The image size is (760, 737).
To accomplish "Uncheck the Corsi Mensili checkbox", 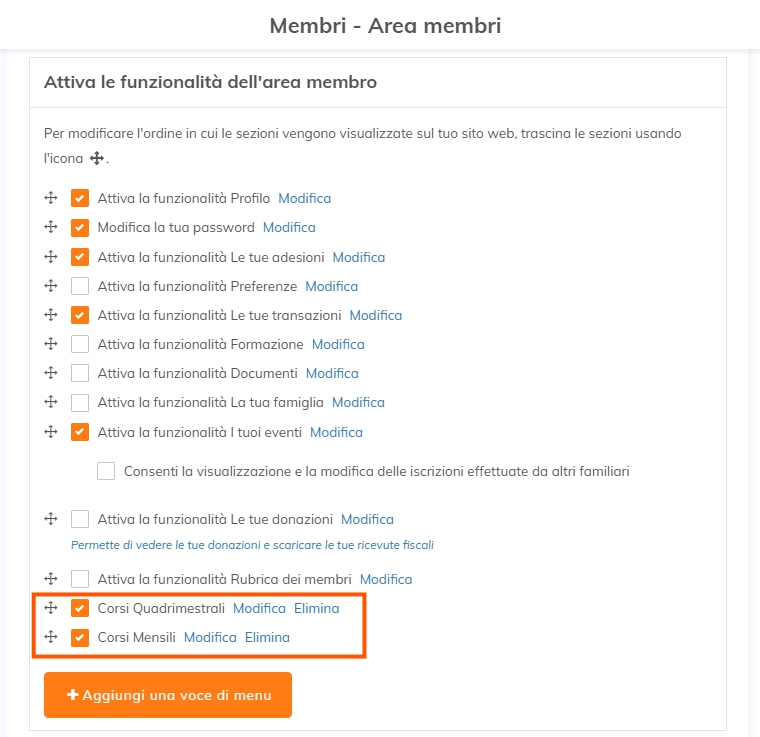I will click(x=80, y=637).
